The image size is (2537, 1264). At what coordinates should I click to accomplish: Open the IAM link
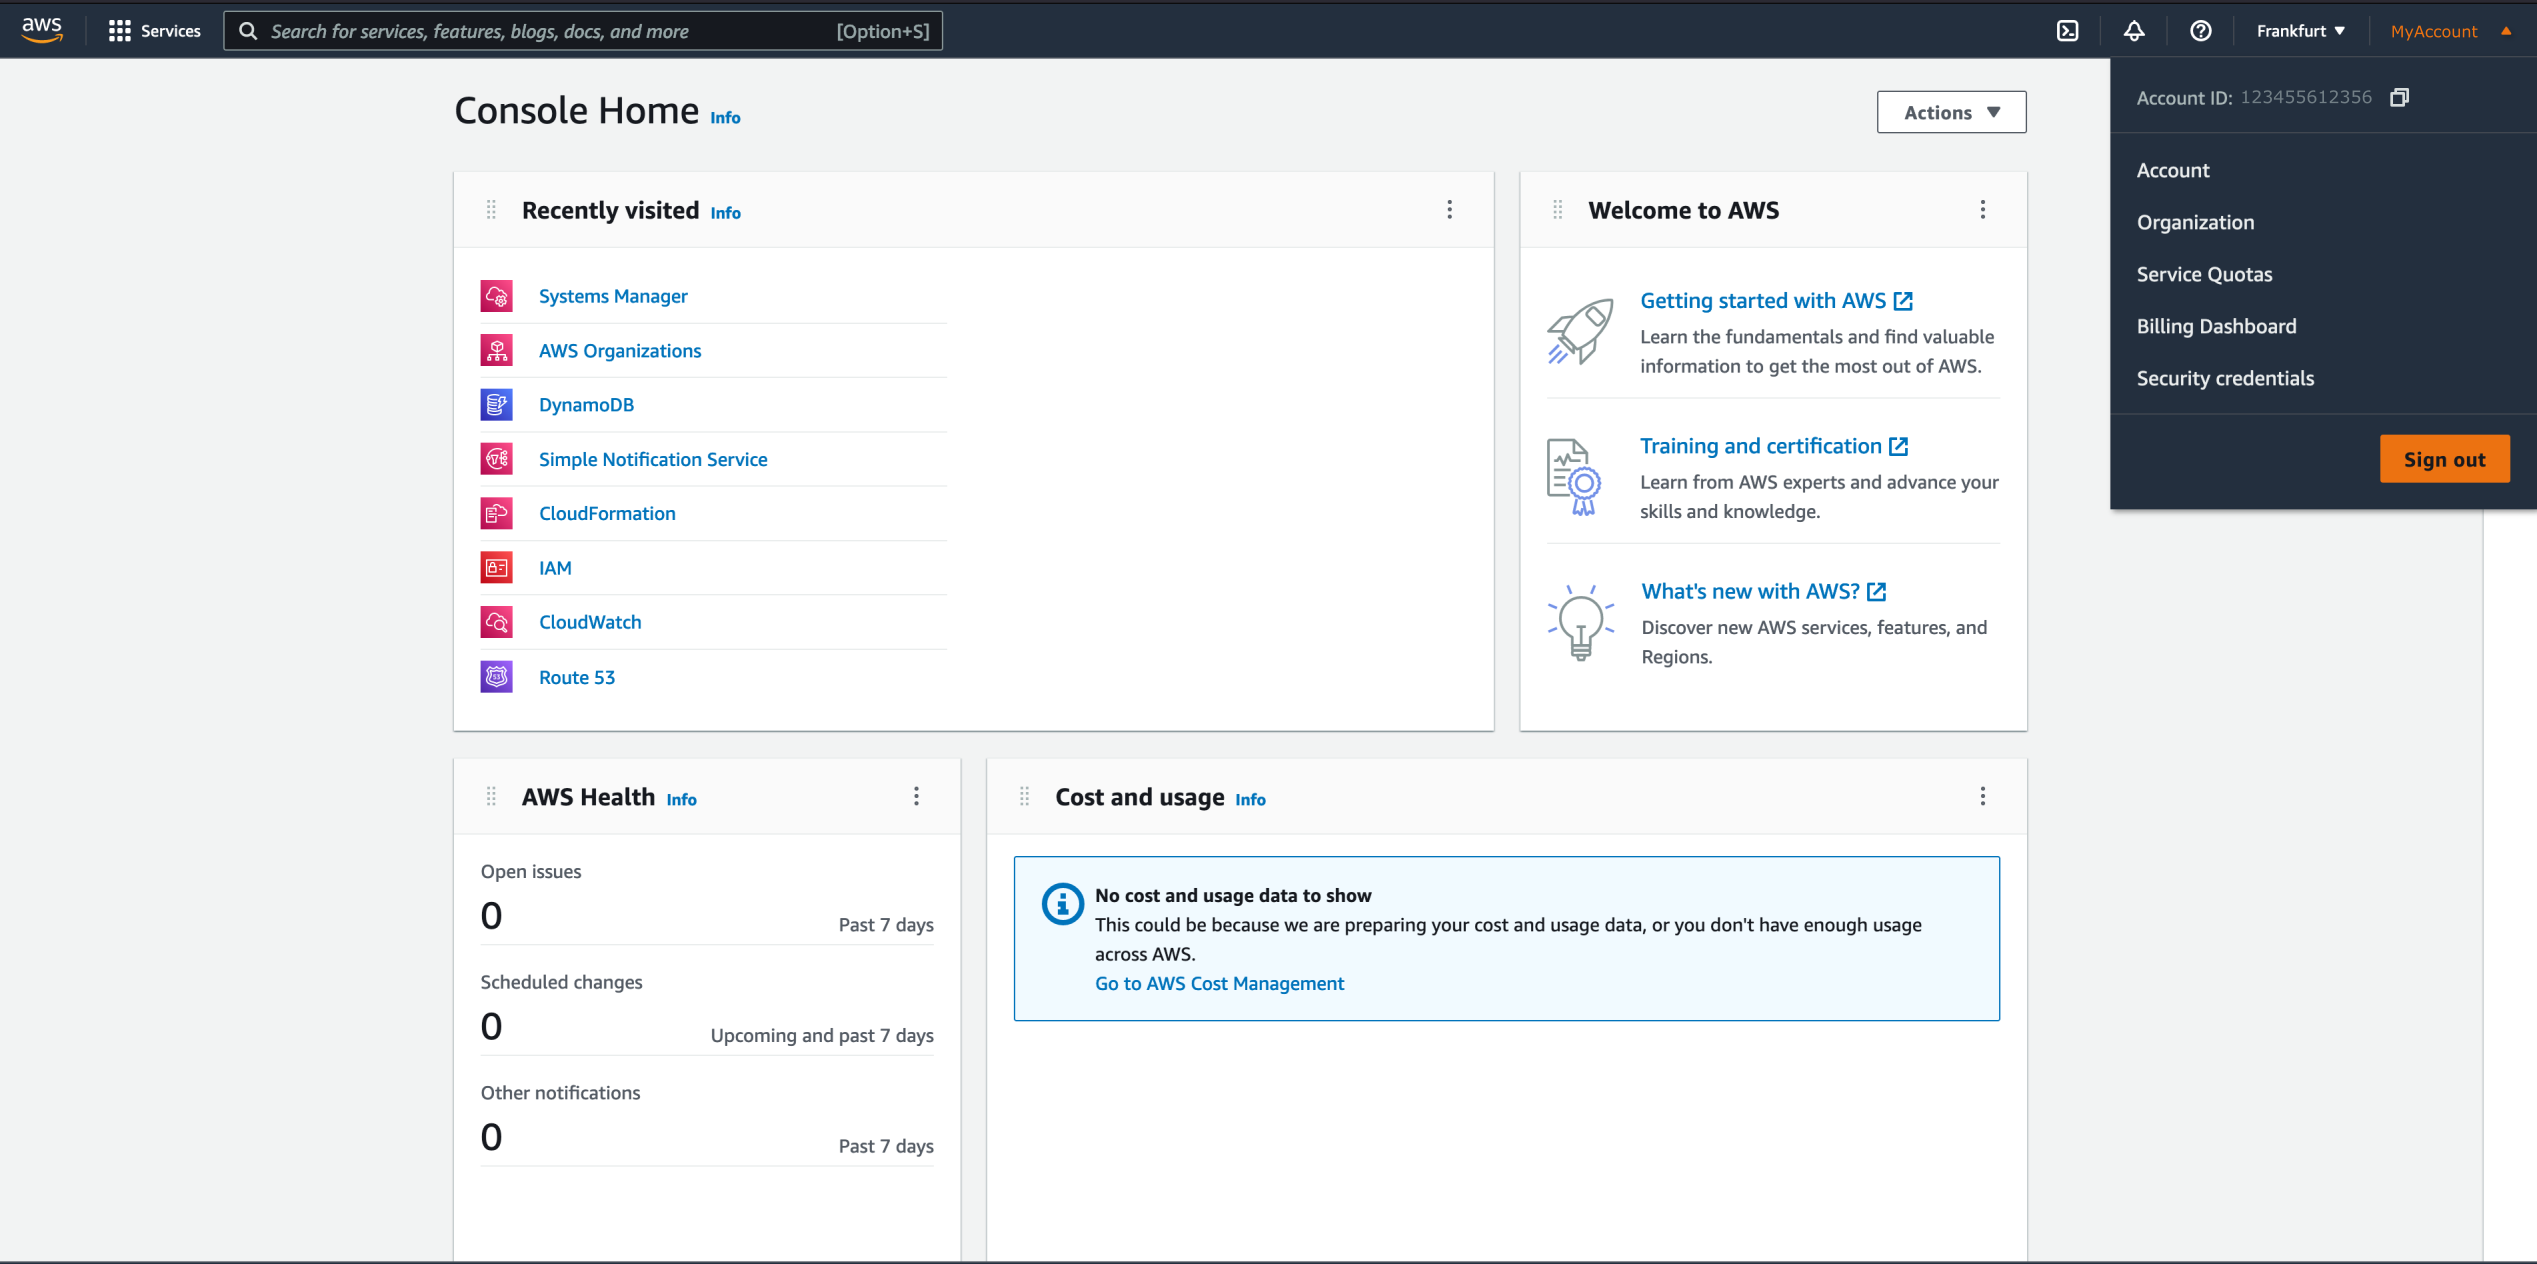click(555, 568)
